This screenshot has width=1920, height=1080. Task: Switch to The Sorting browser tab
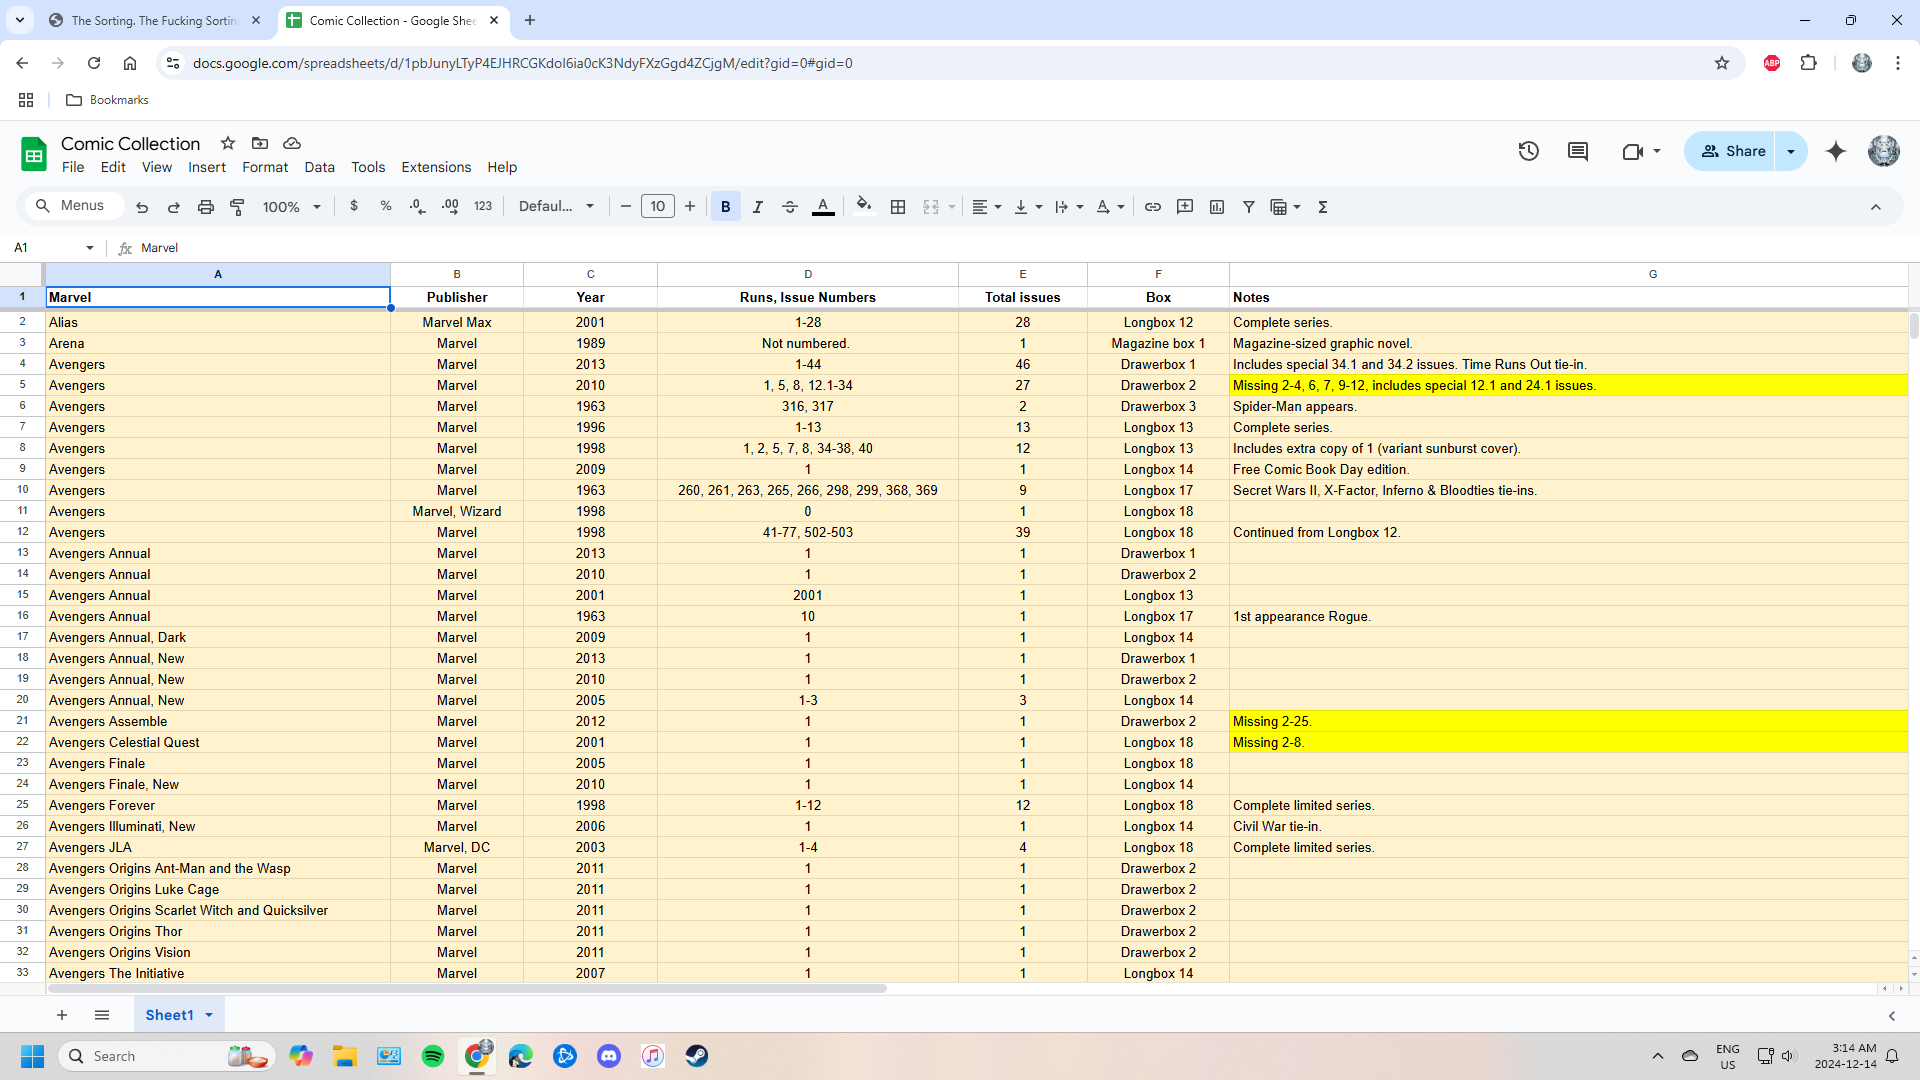(155, 20)
